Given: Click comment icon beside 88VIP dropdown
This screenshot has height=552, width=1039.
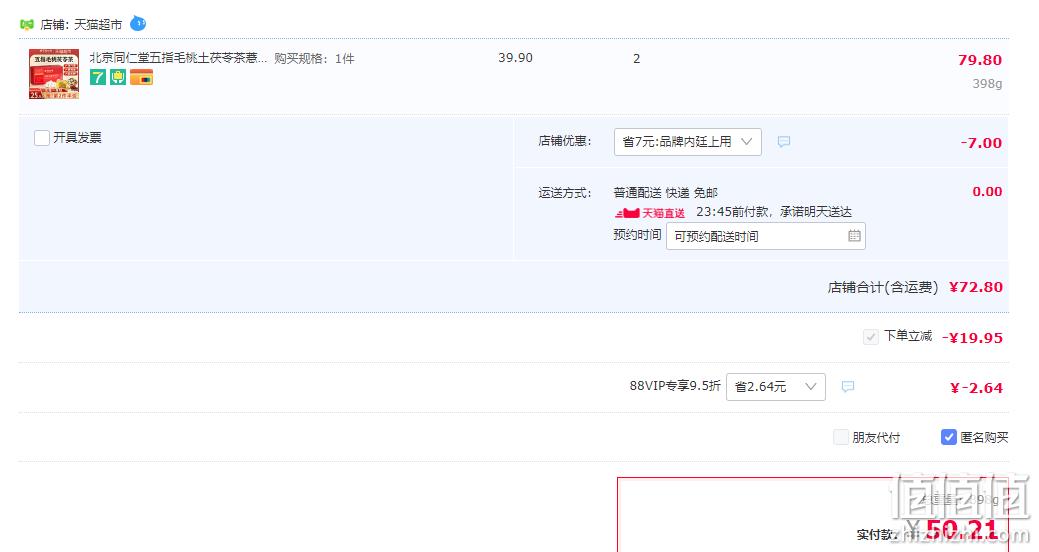Looking at the screenshot, I should click(848, 386).
